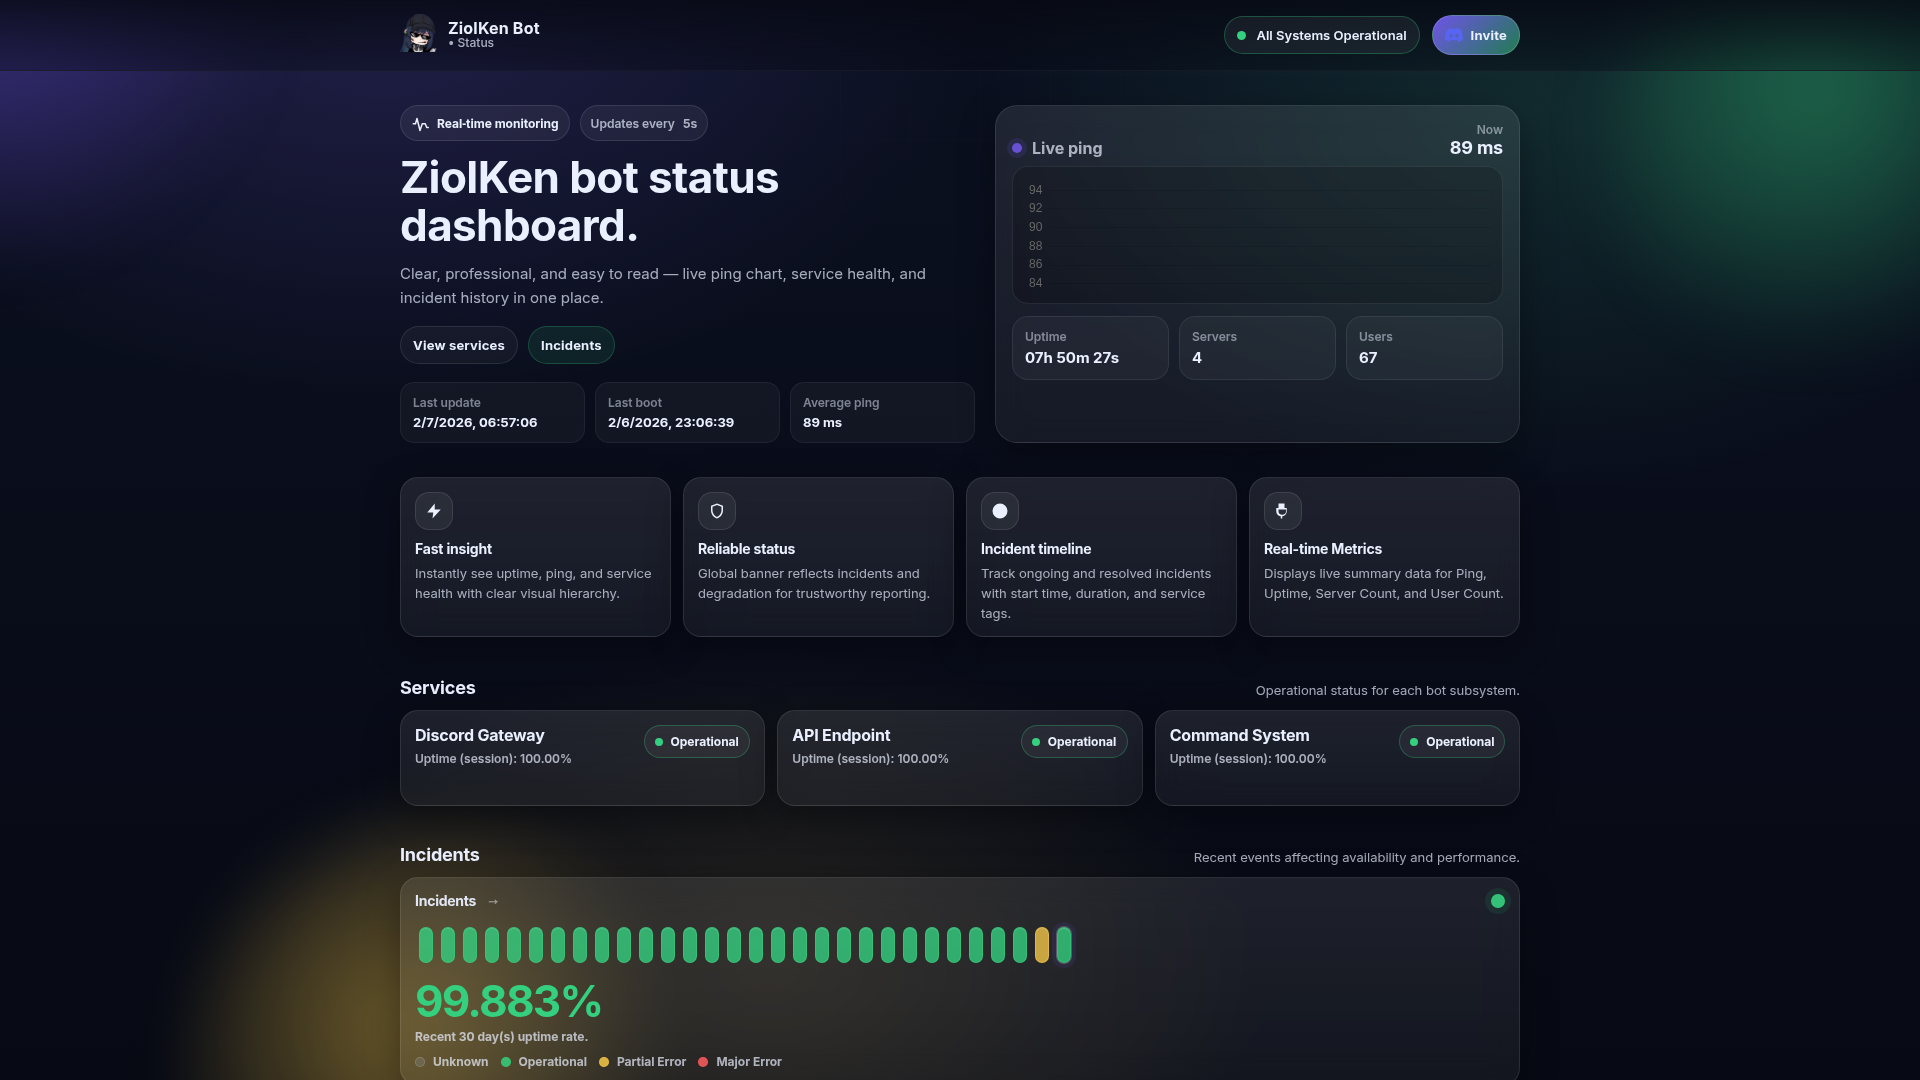Click the purple Live ping dot indicator

tap(1017, 148)
